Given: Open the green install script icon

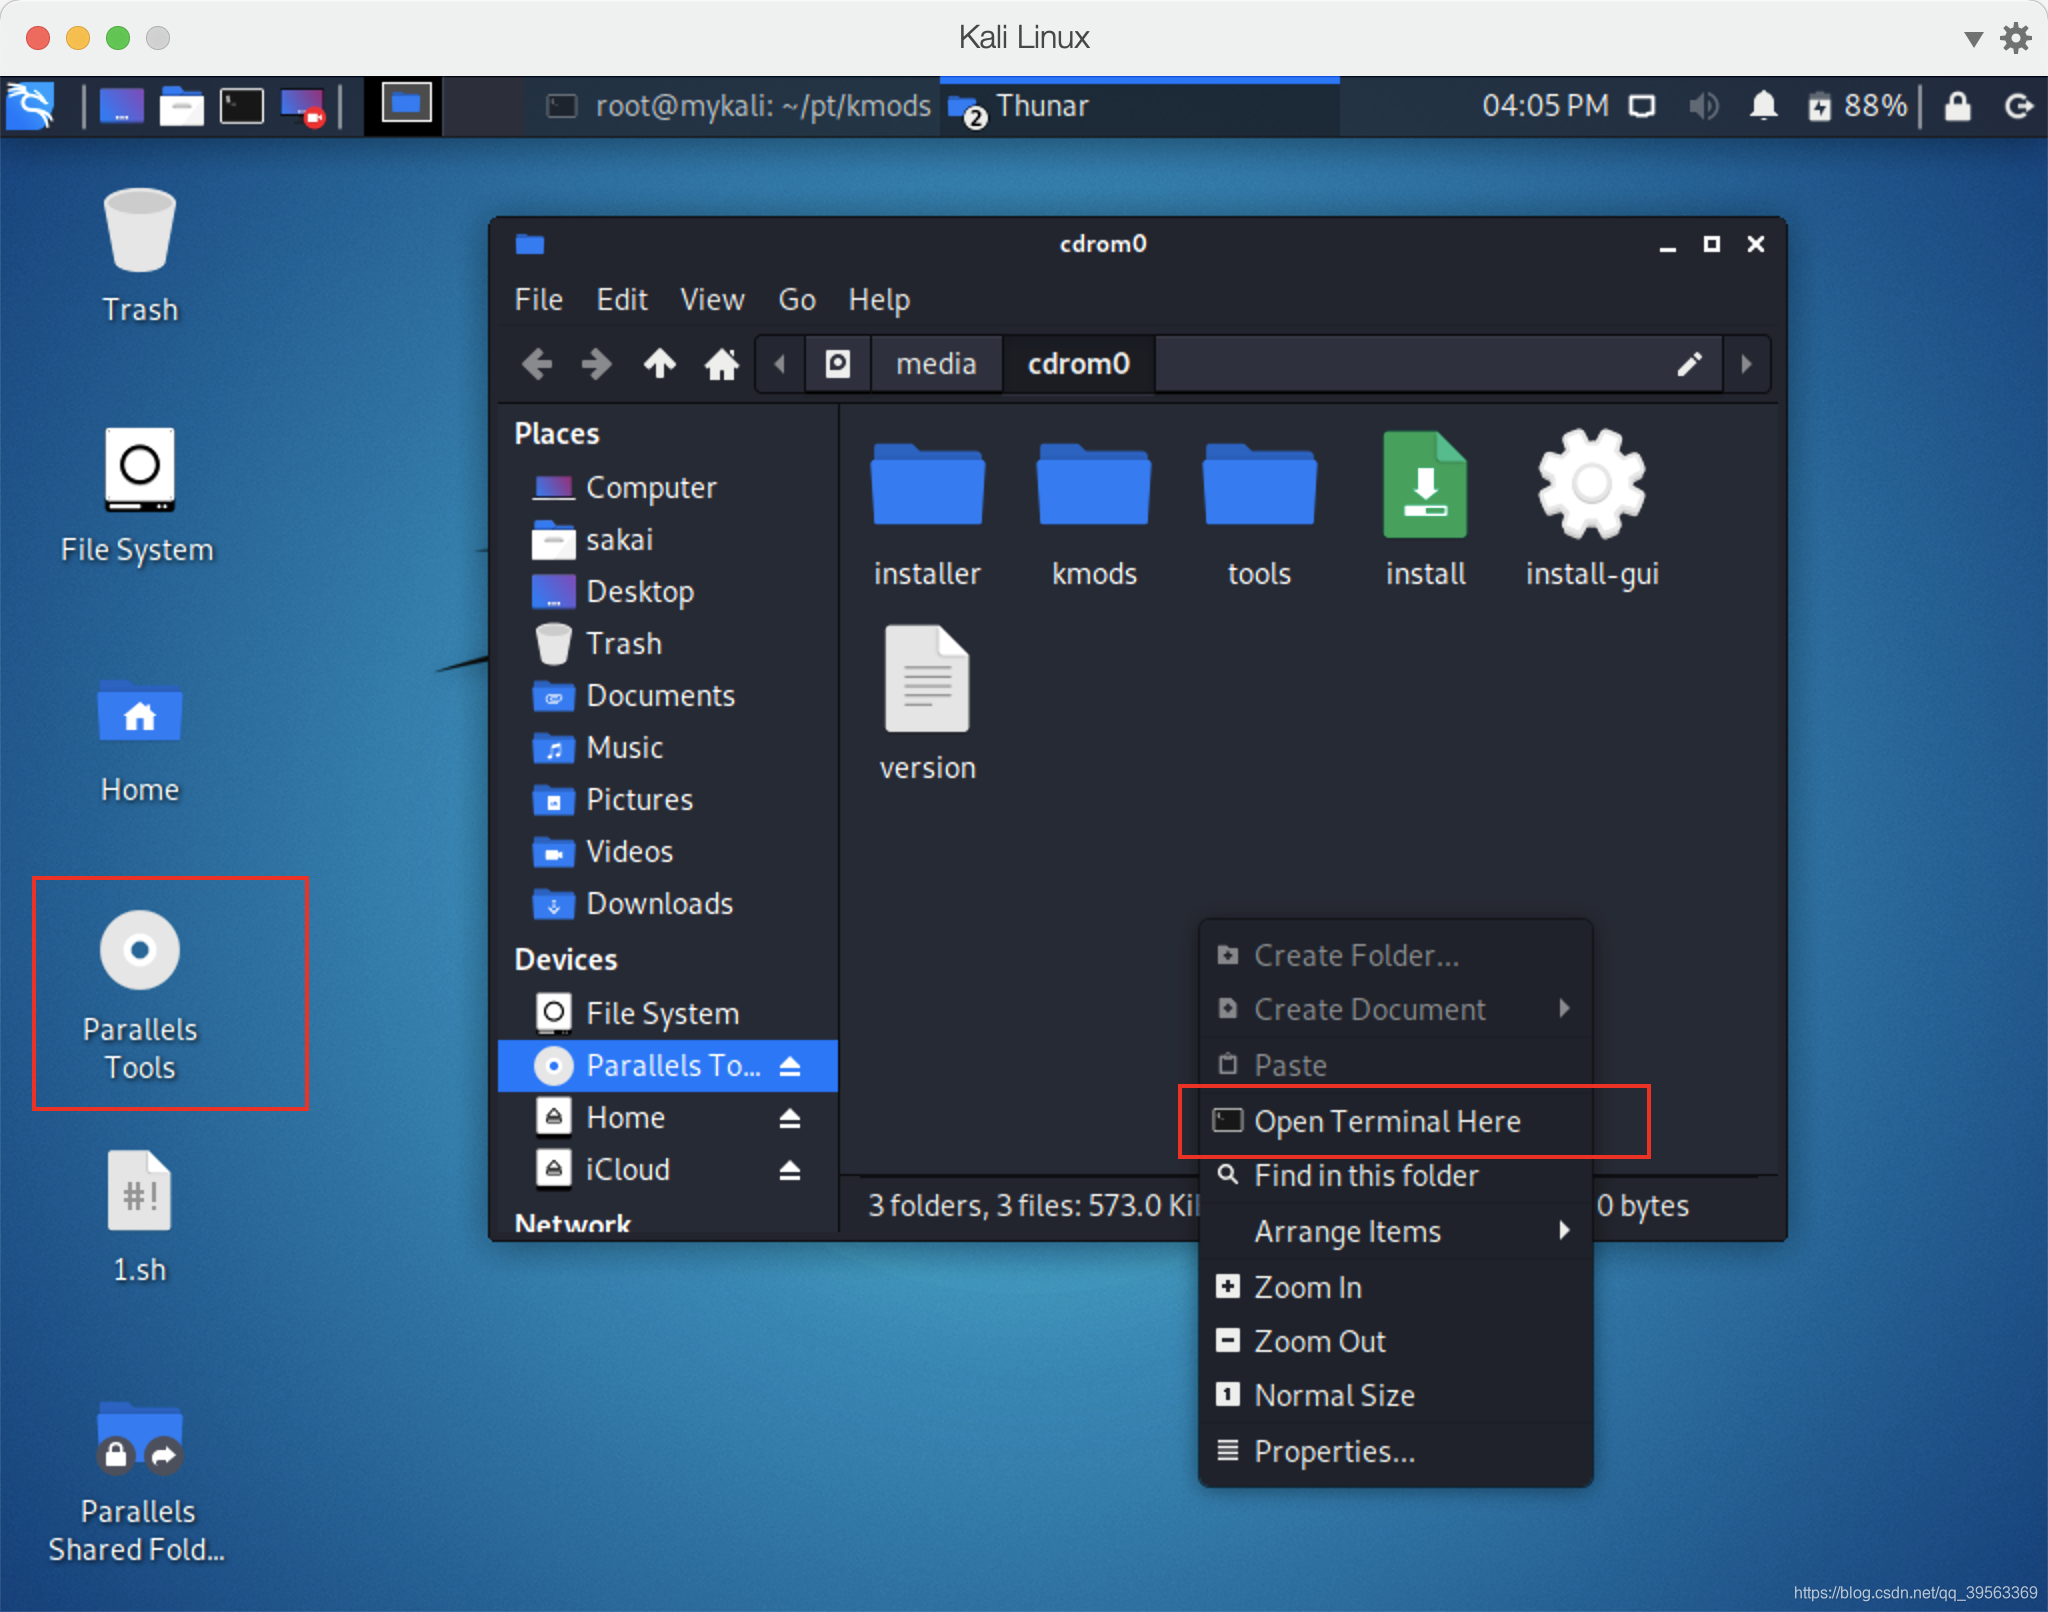Looking at the screenshot, I should tap(1425, 485).
